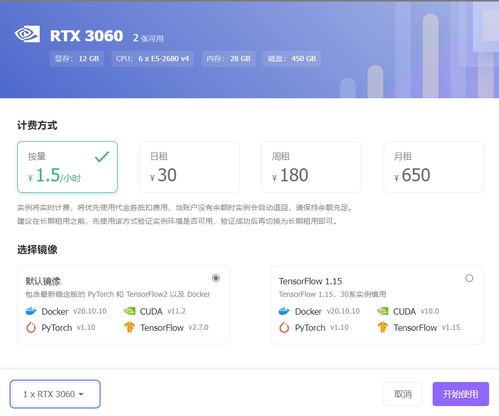Click TensorFlow 1.15, 30系实例慎用 description text

coord(332,294)
